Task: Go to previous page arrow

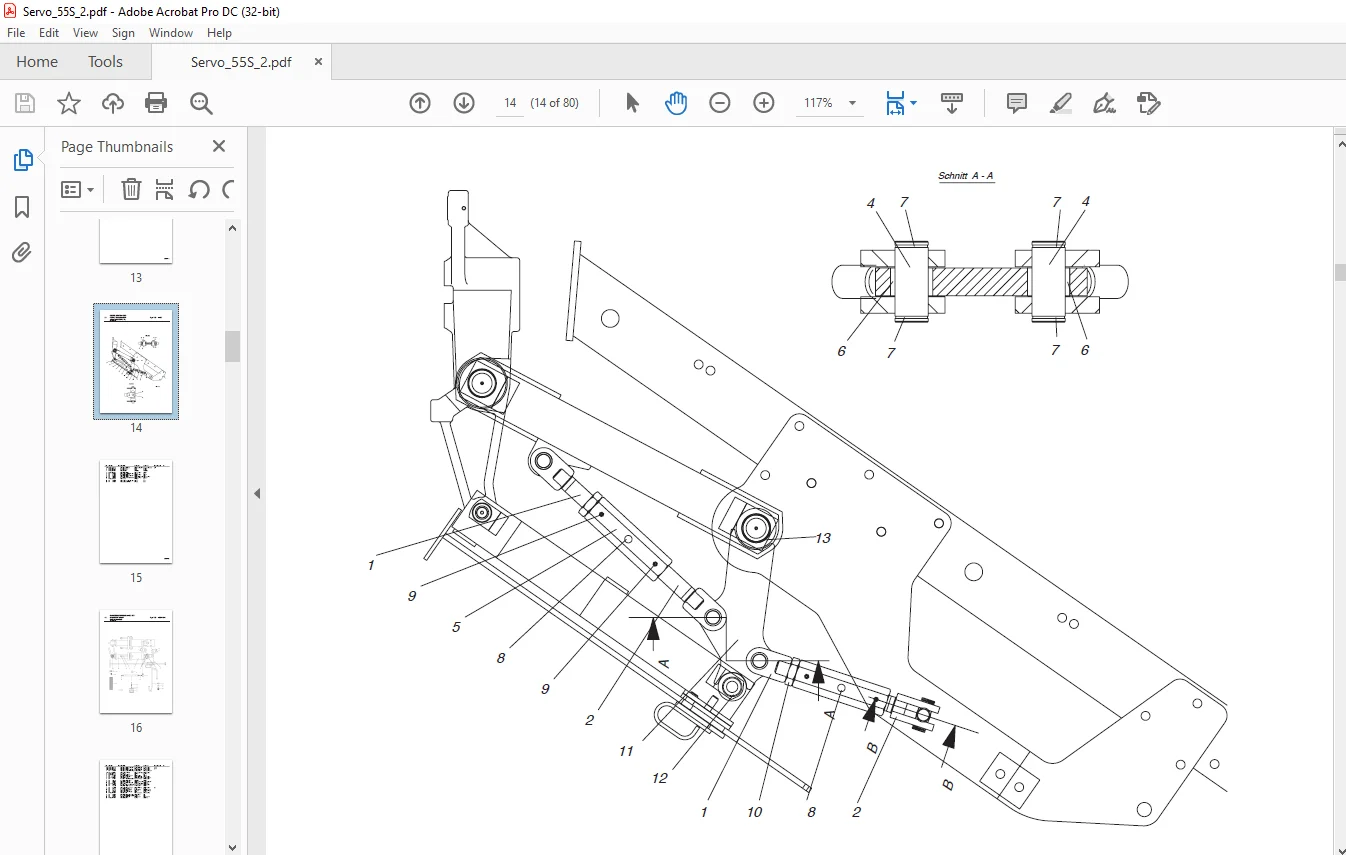Action: point(420,103)
